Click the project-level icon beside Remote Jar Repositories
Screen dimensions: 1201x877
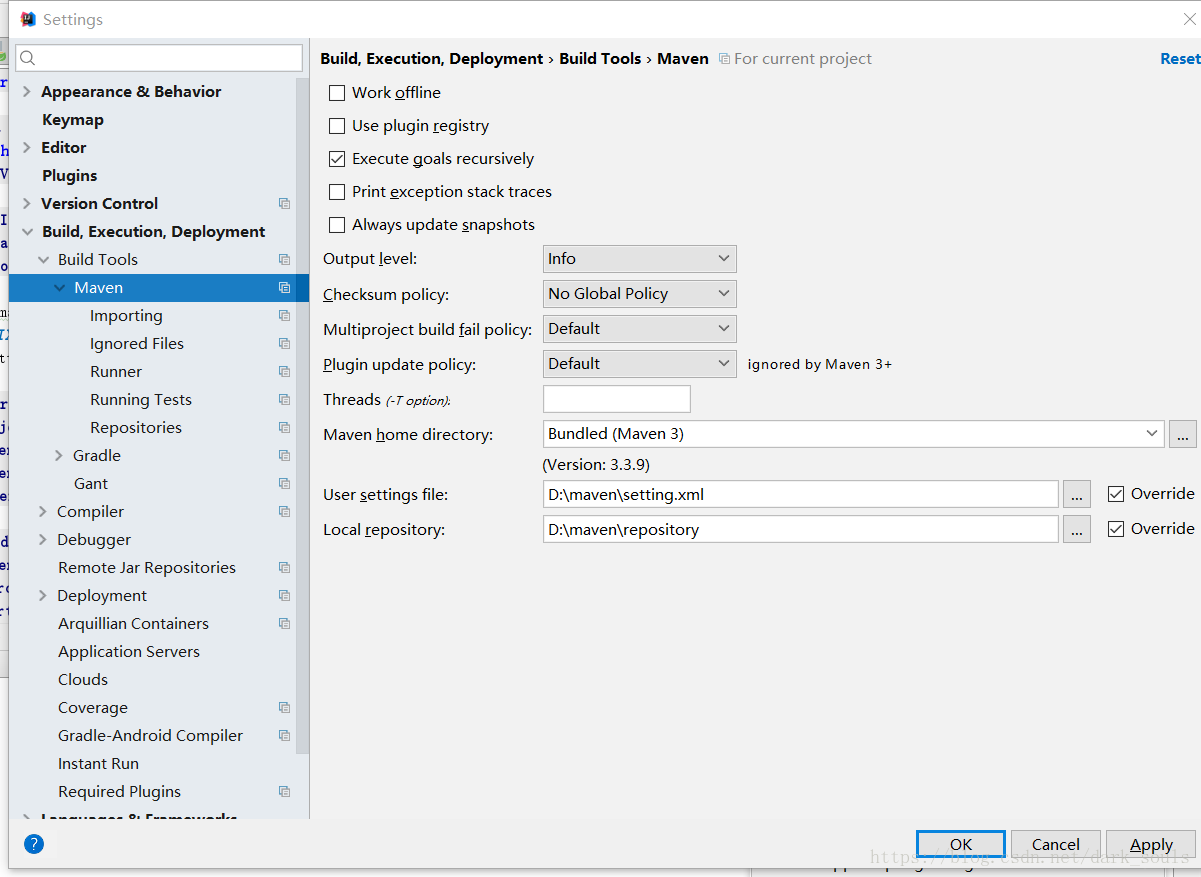pos(284,567)
